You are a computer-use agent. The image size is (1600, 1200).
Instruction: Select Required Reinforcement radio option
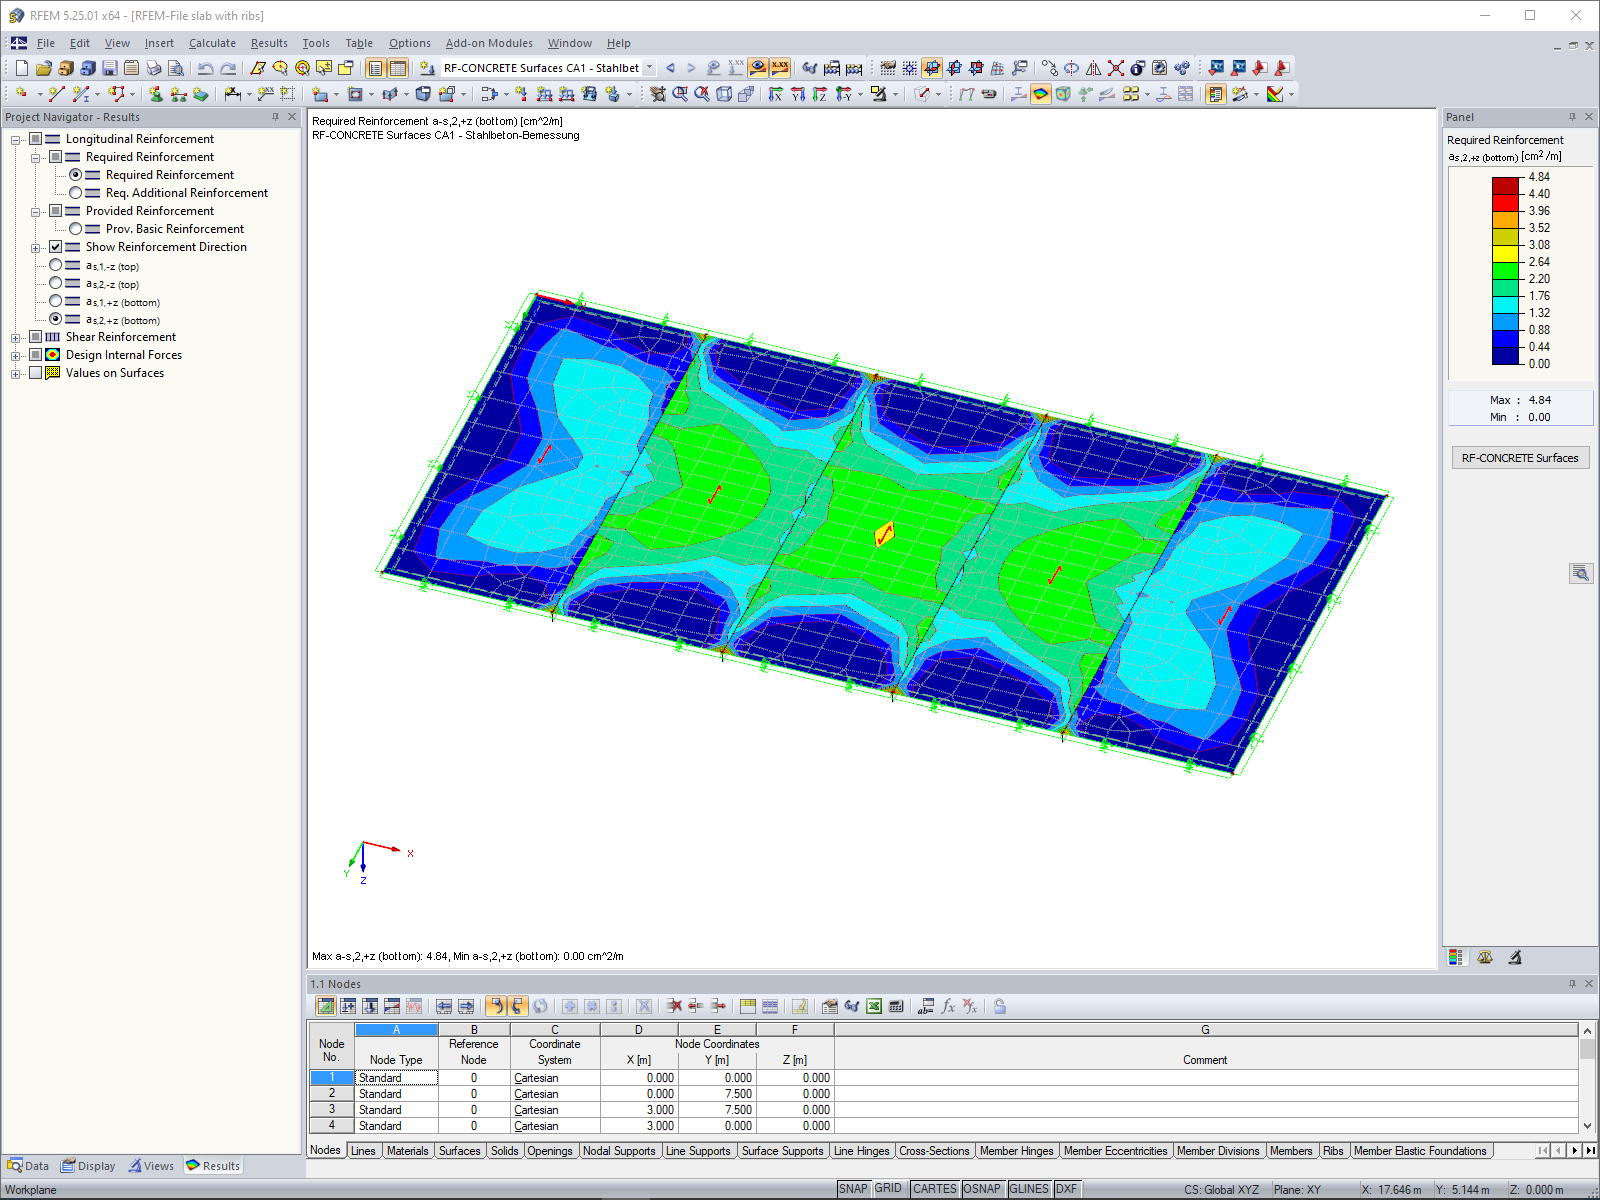[75, 175]
